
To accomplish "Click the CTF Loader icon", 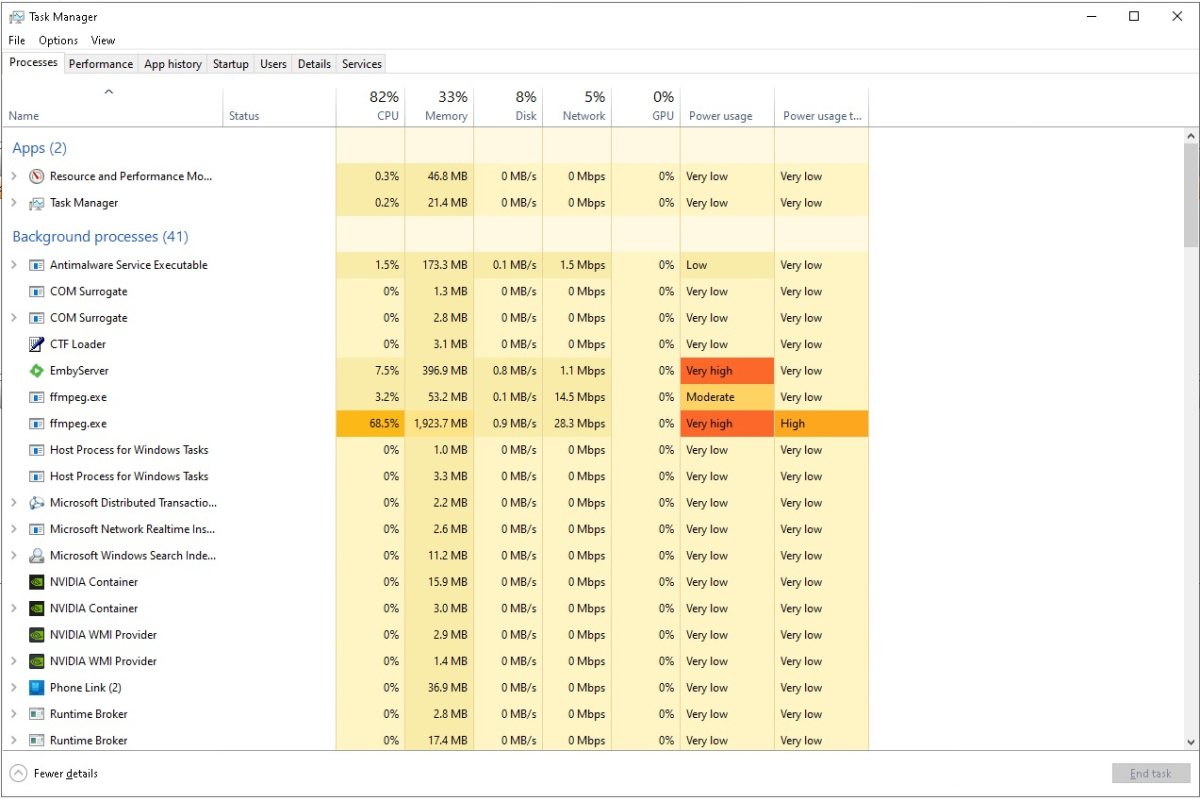I will (37, 344).
